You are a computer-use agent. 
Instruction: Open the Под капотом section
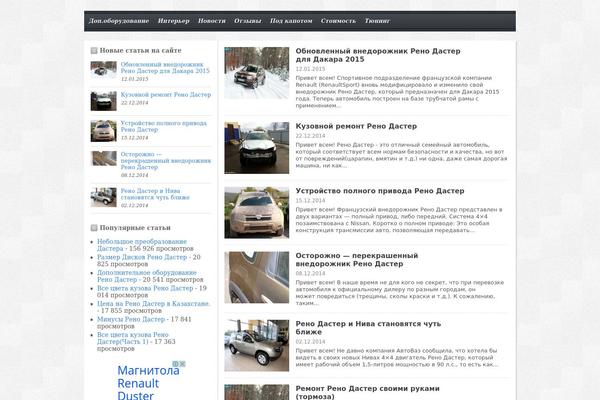(x=291, y=21)
